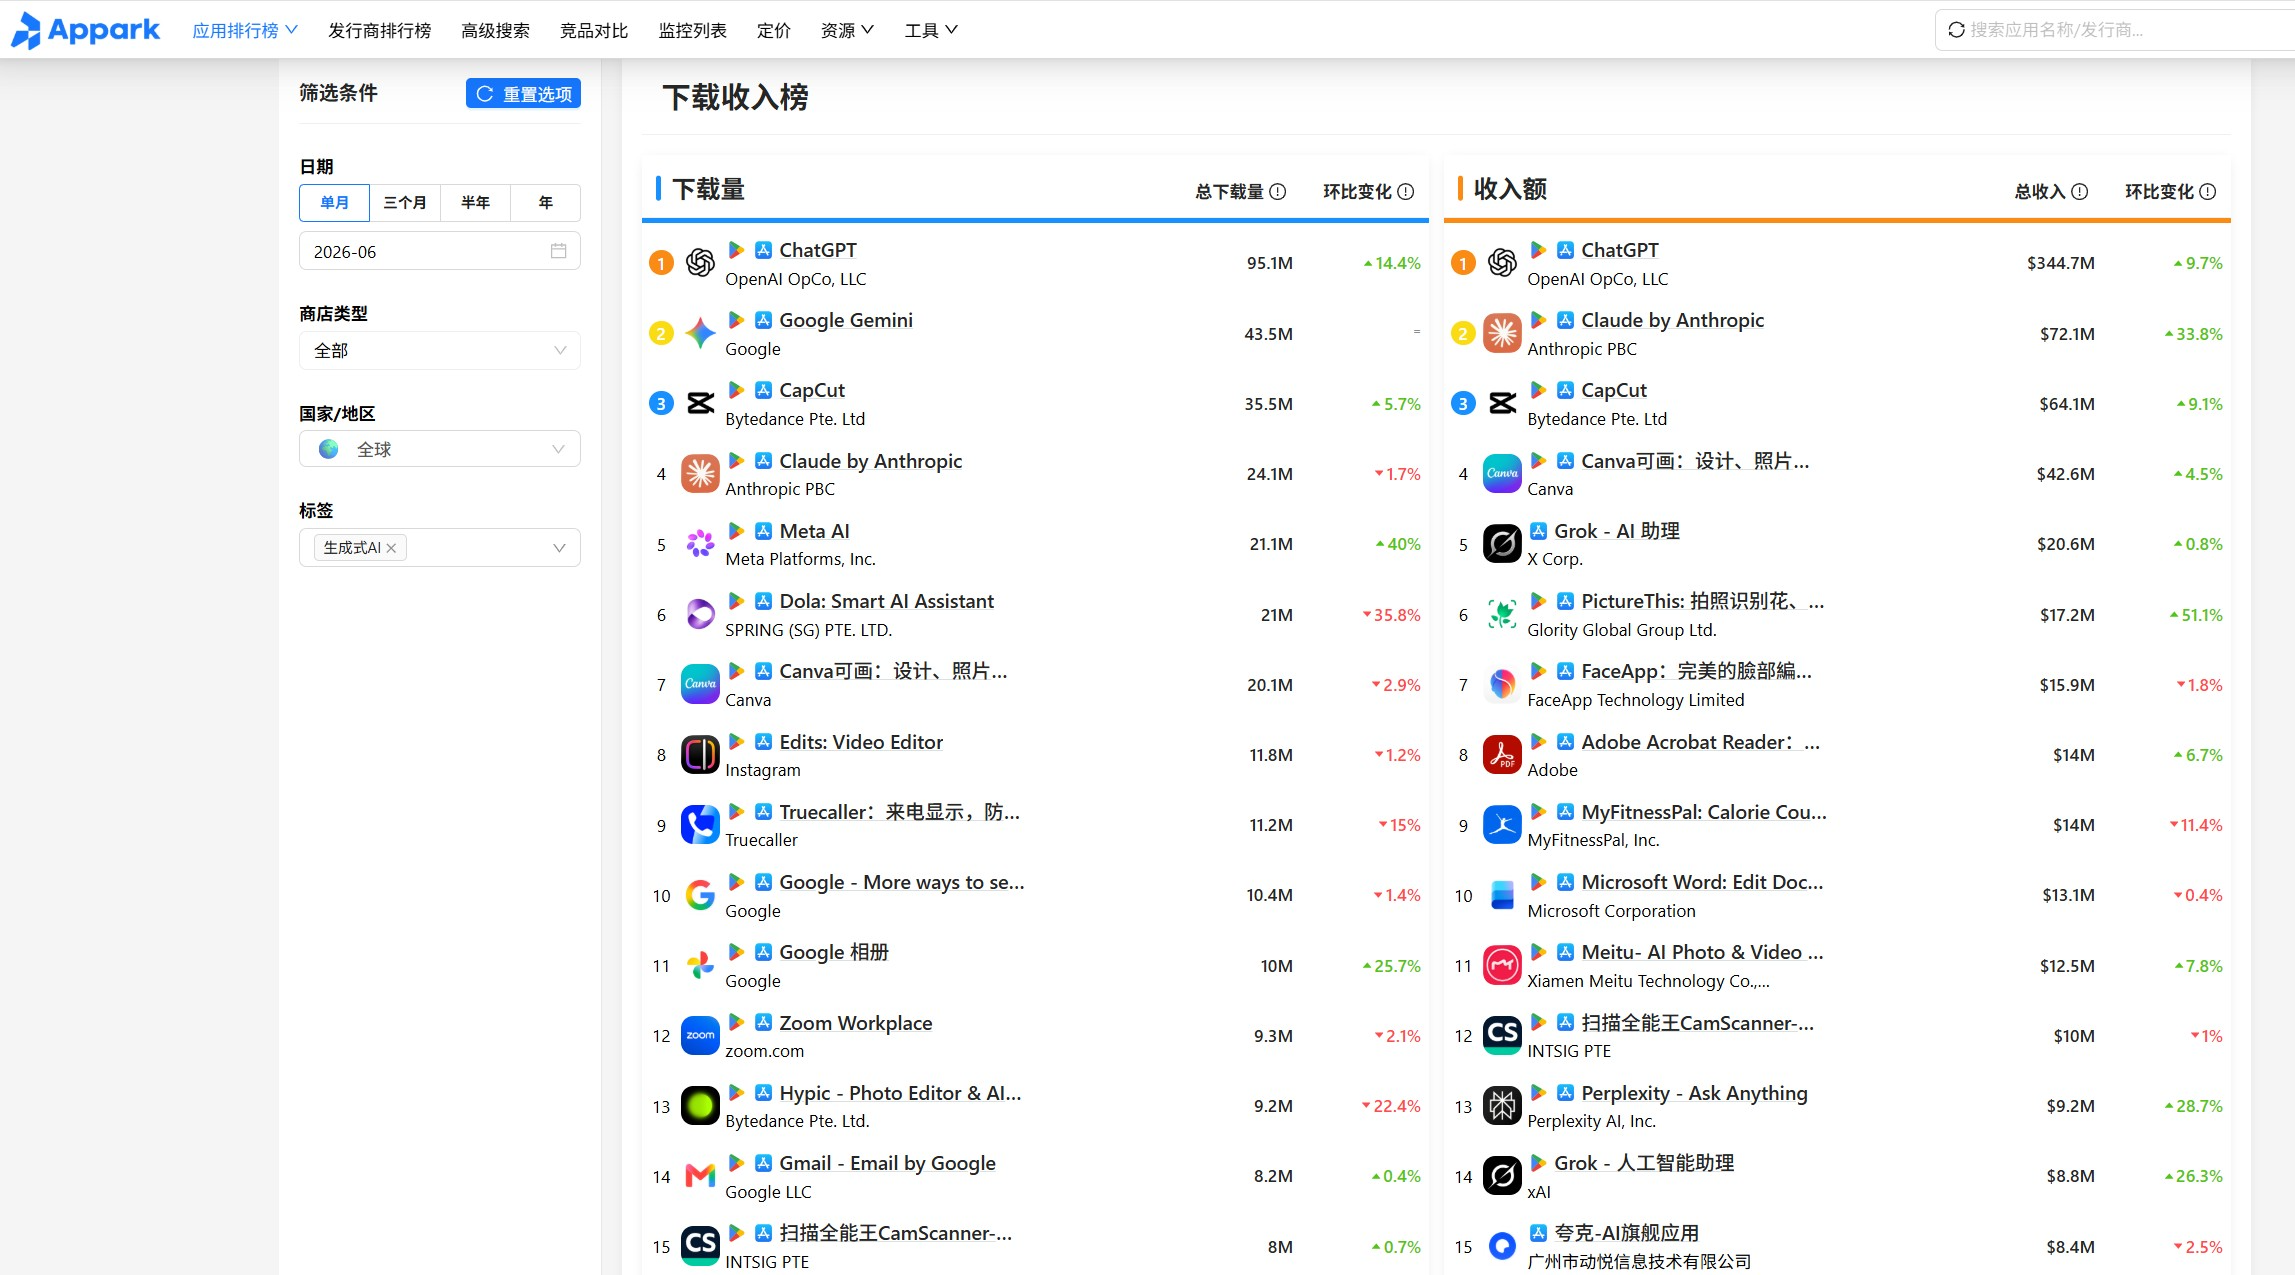Open Gmail app icon

tap(700, 1176)
